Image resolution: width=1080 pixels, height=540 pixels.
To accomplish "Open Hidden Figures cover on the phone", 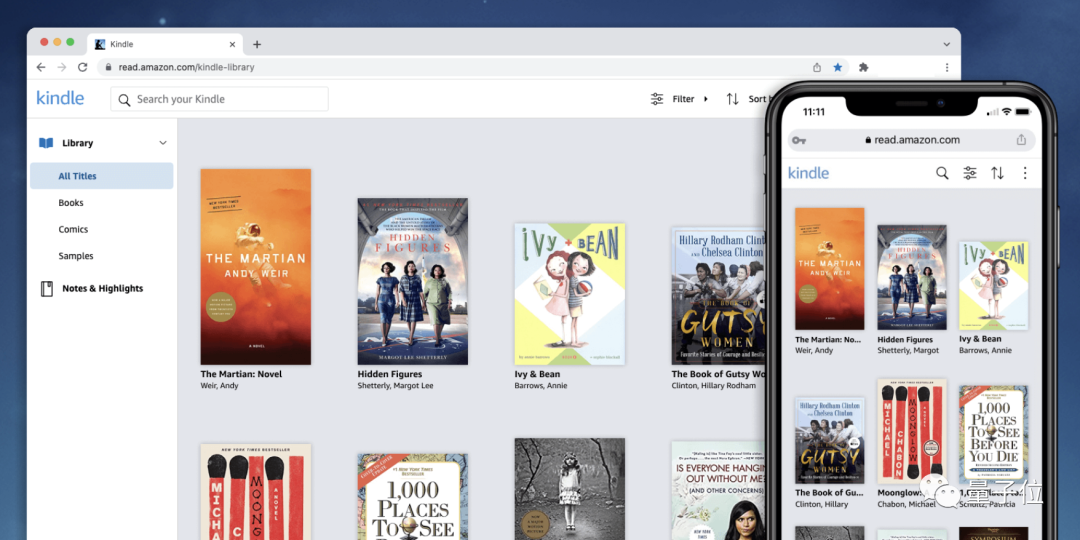I will click(x=912, y=277).
